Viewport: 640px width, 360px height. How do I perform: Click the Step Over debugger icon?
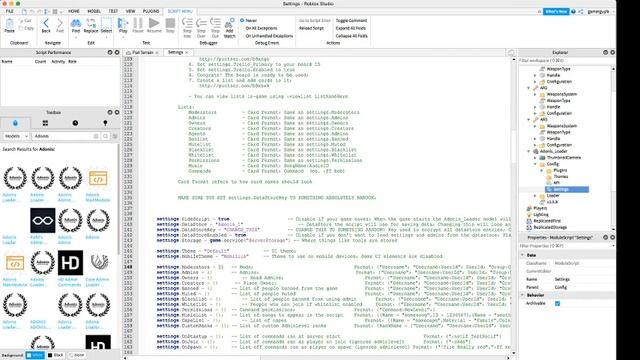(x=201, y=23)
